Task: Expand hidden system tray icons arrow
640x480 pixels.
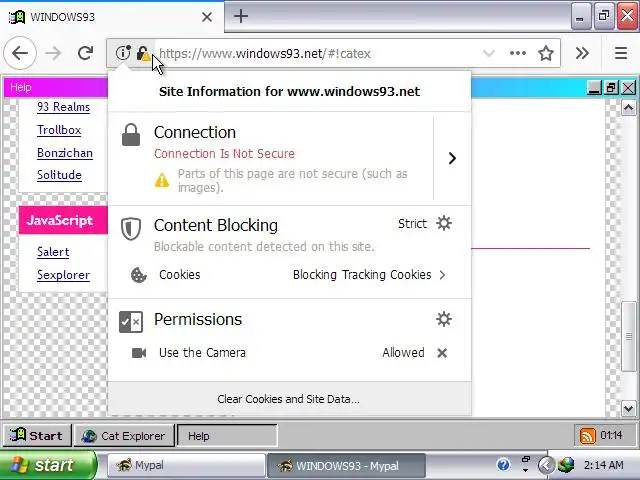Action: pos(546,465)
